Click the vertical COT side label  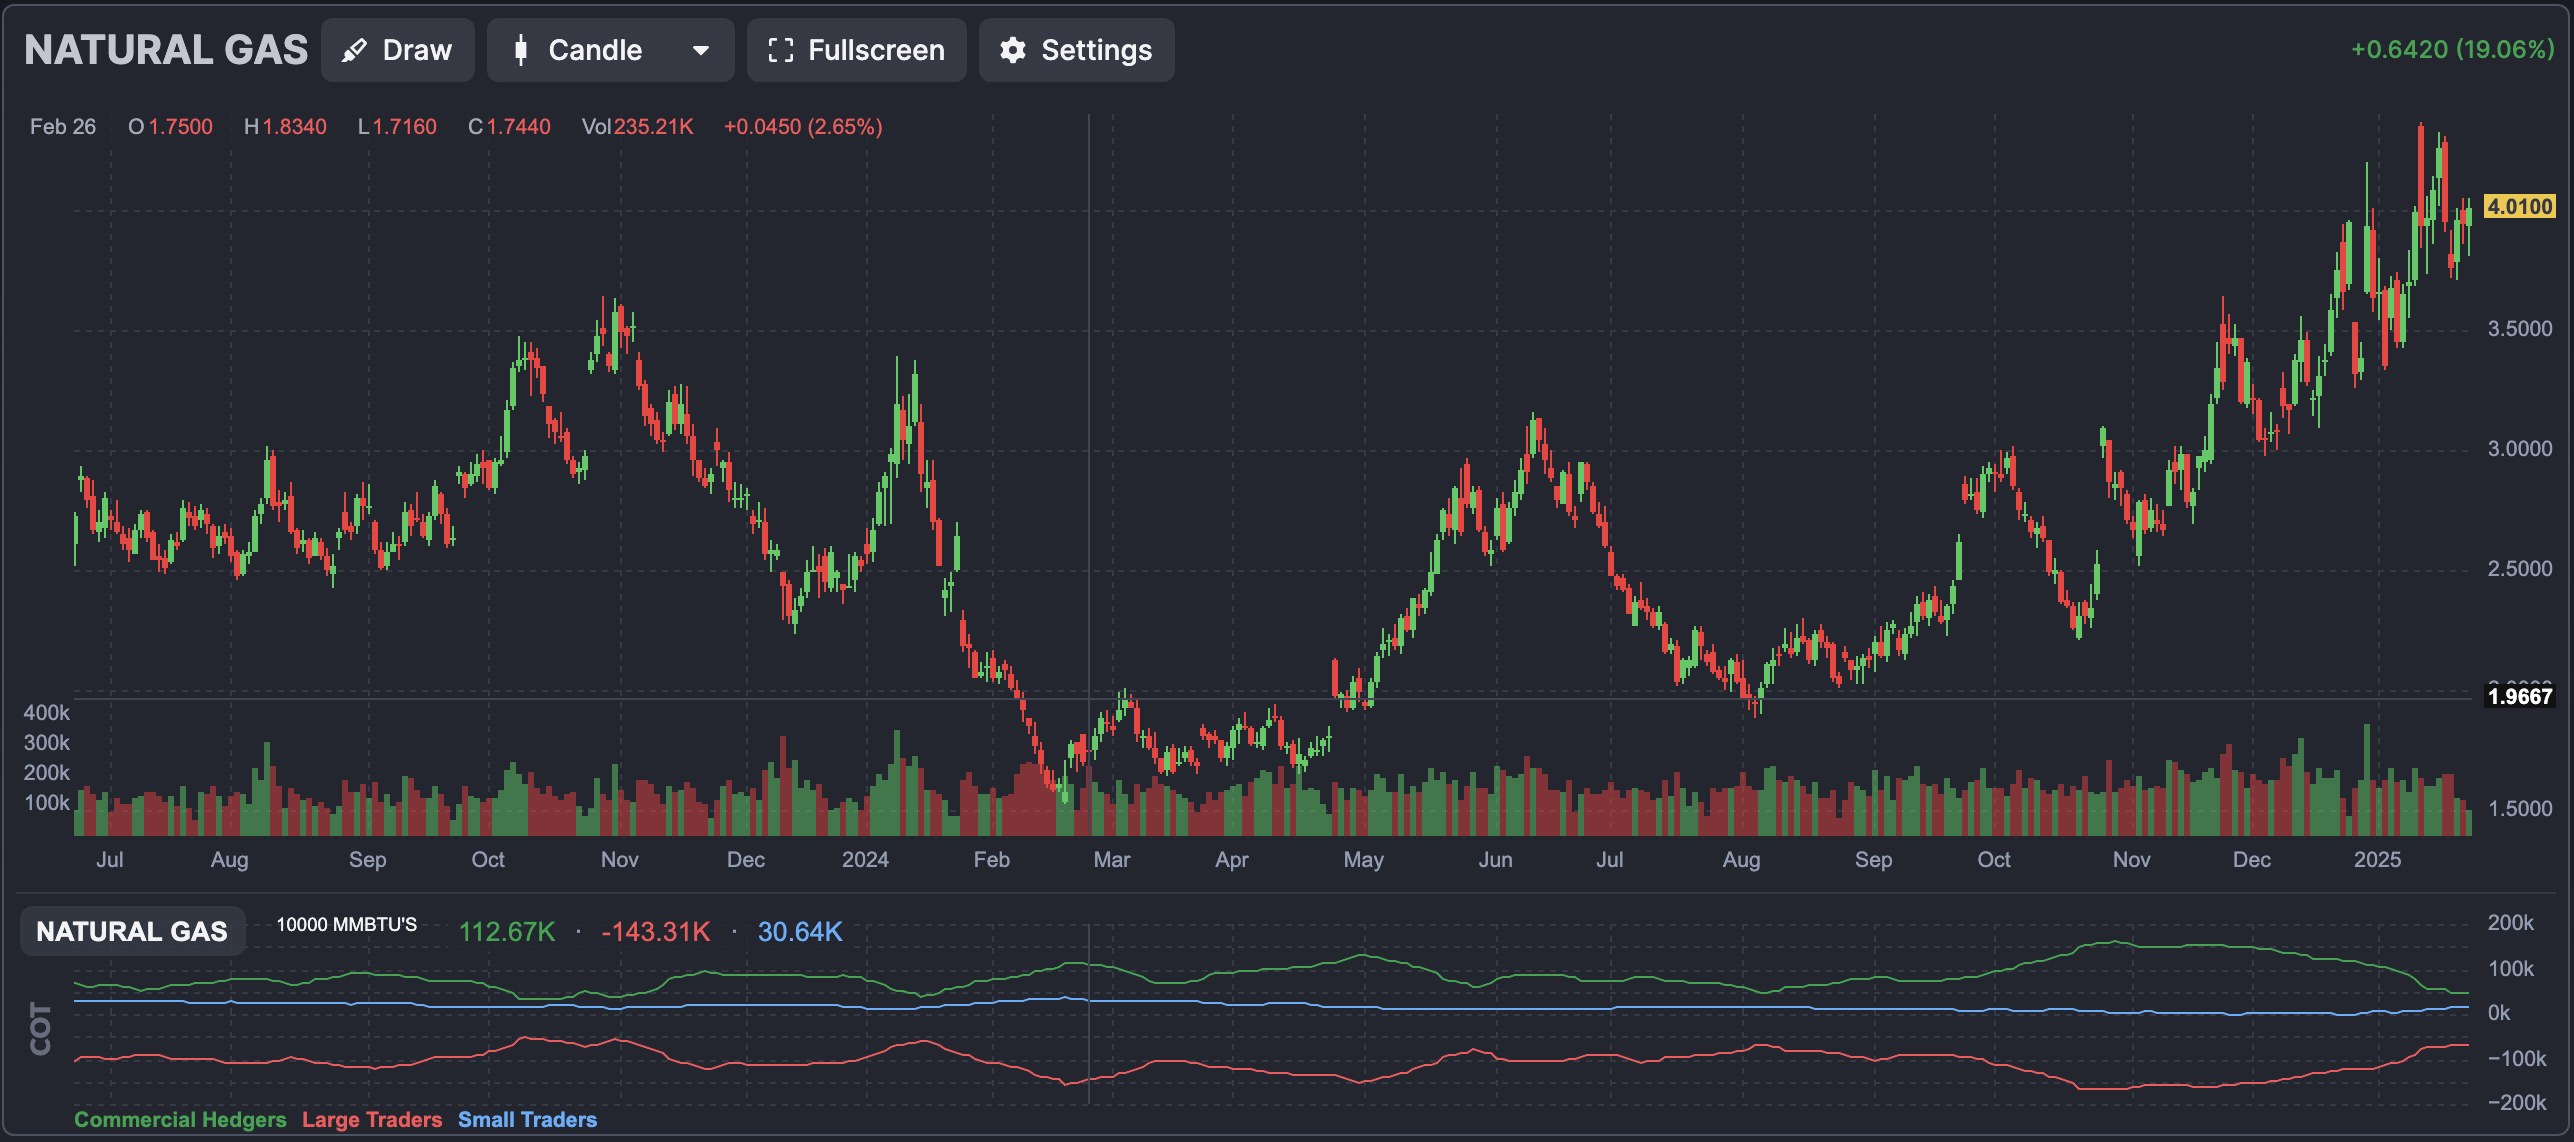[x=41, y=1029]
